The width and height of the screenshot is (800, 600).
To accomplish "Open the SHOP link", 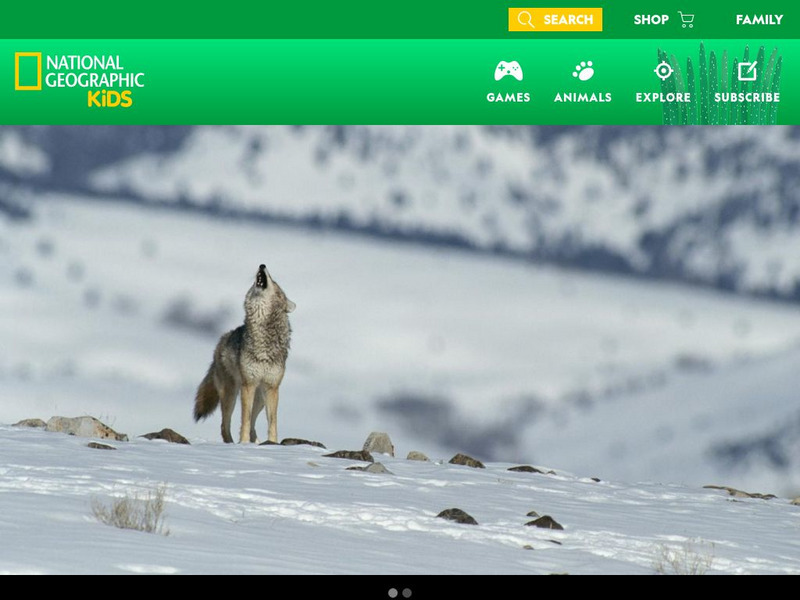I will (651, 20).
